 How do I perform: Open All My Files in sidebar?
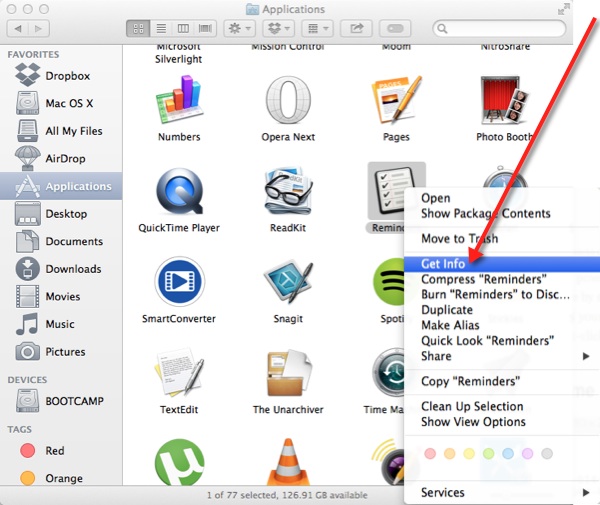pyautogui.click(x=61, y=131)
